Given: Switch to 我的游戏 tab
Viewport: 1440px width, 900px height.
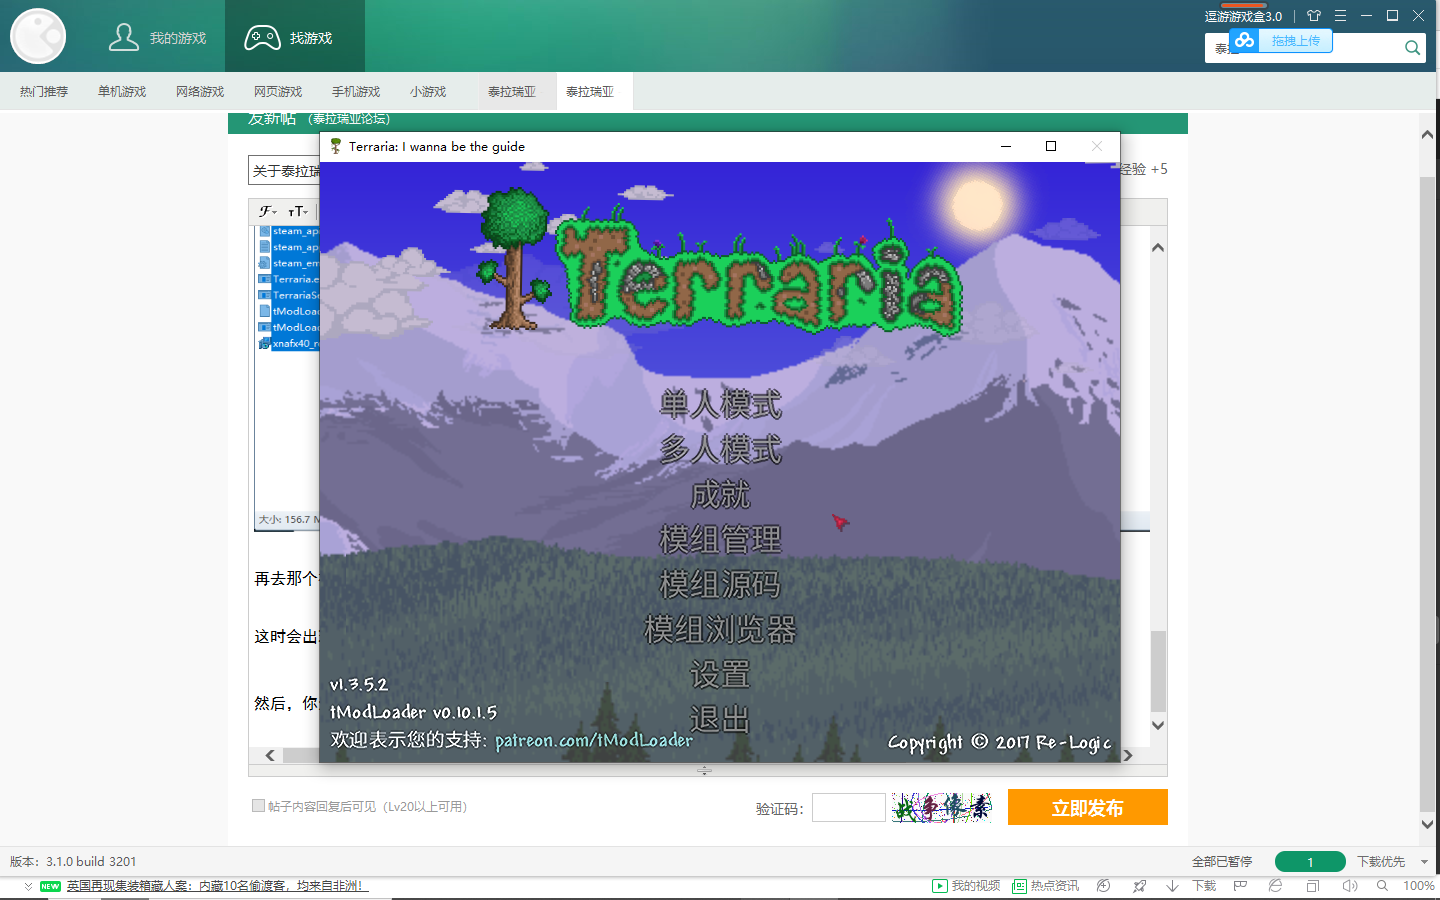Looking at the screenshot, I should [157, 37].
